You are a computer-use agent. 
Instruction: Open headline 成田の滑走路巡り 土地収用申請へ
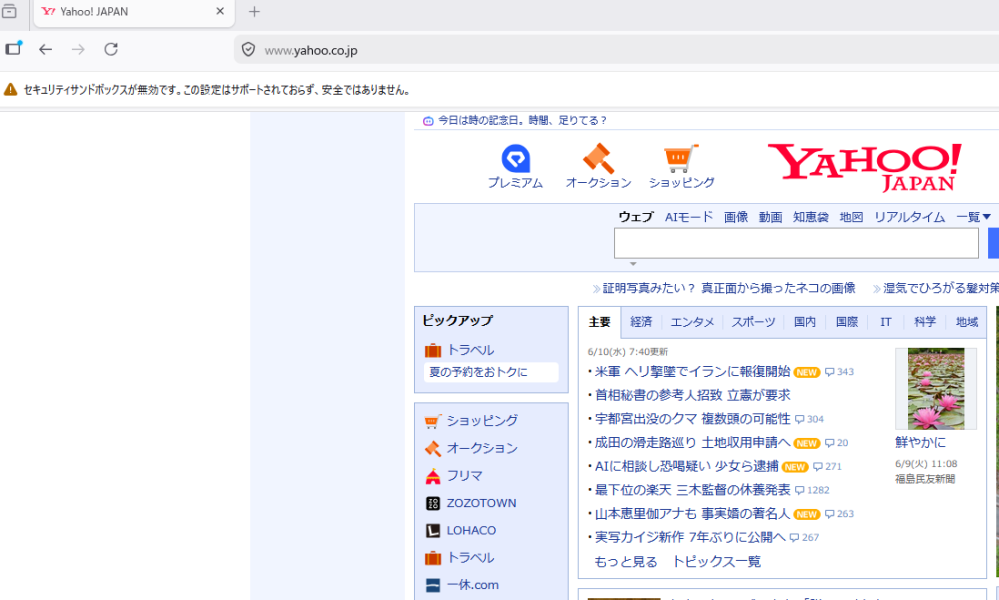coord(693,442)
